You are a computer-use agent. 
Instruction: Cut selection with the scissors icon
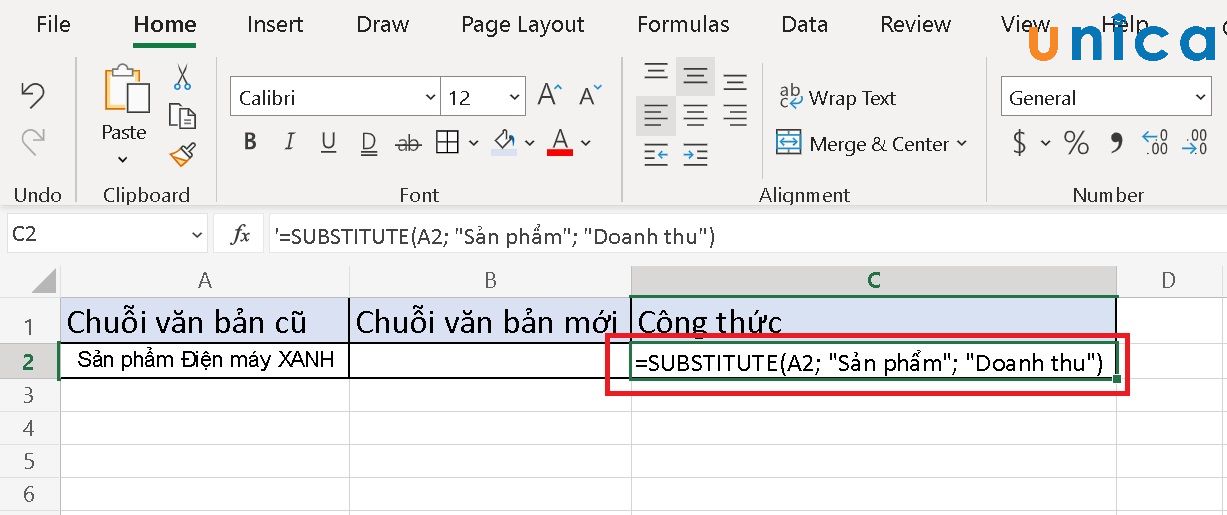pyautogui.click(x=182, y=76)
